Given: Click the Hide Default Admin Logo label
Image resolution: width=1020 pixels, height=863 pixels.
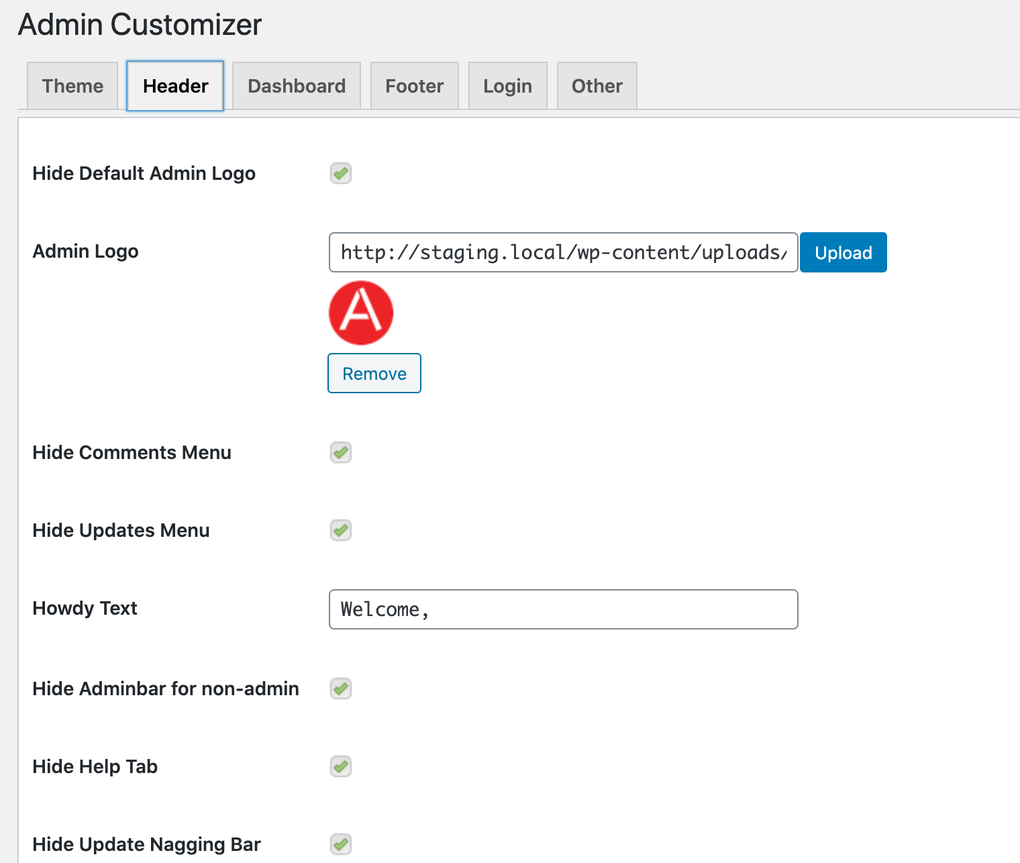Looking at the screenshot, I should [144, 173].
